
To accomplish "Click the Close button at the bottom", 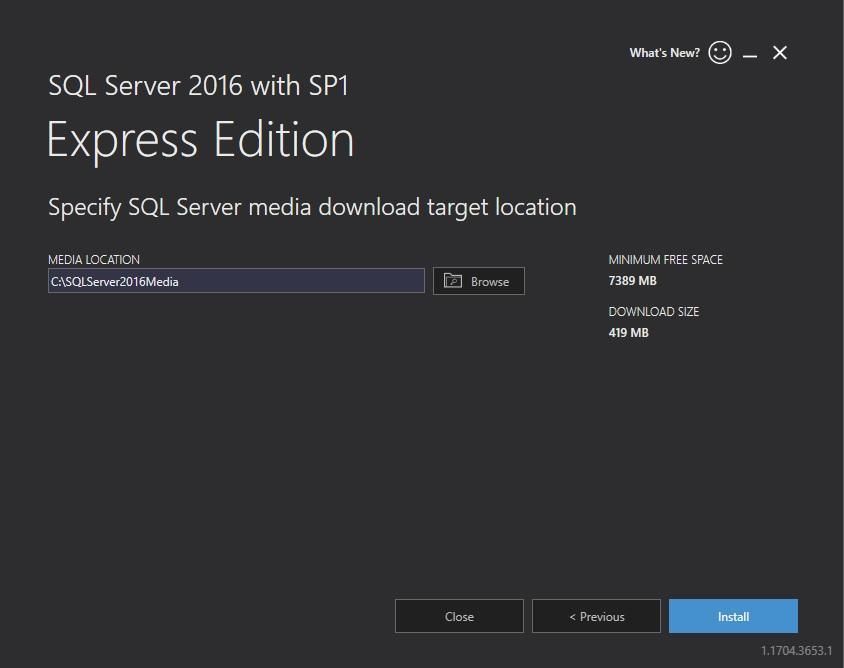I will click(x=459, y=616).
